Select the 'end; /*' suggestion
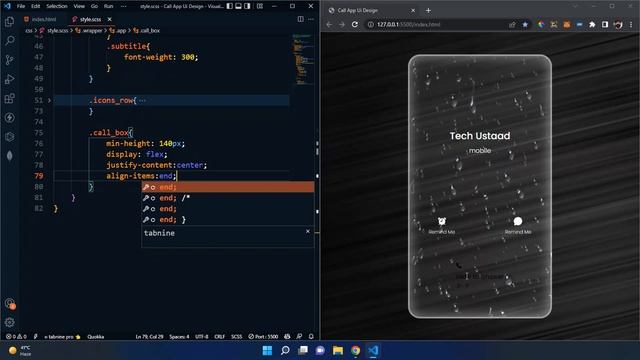The height and width of the screenshot is (360, 640). (228, 198)
